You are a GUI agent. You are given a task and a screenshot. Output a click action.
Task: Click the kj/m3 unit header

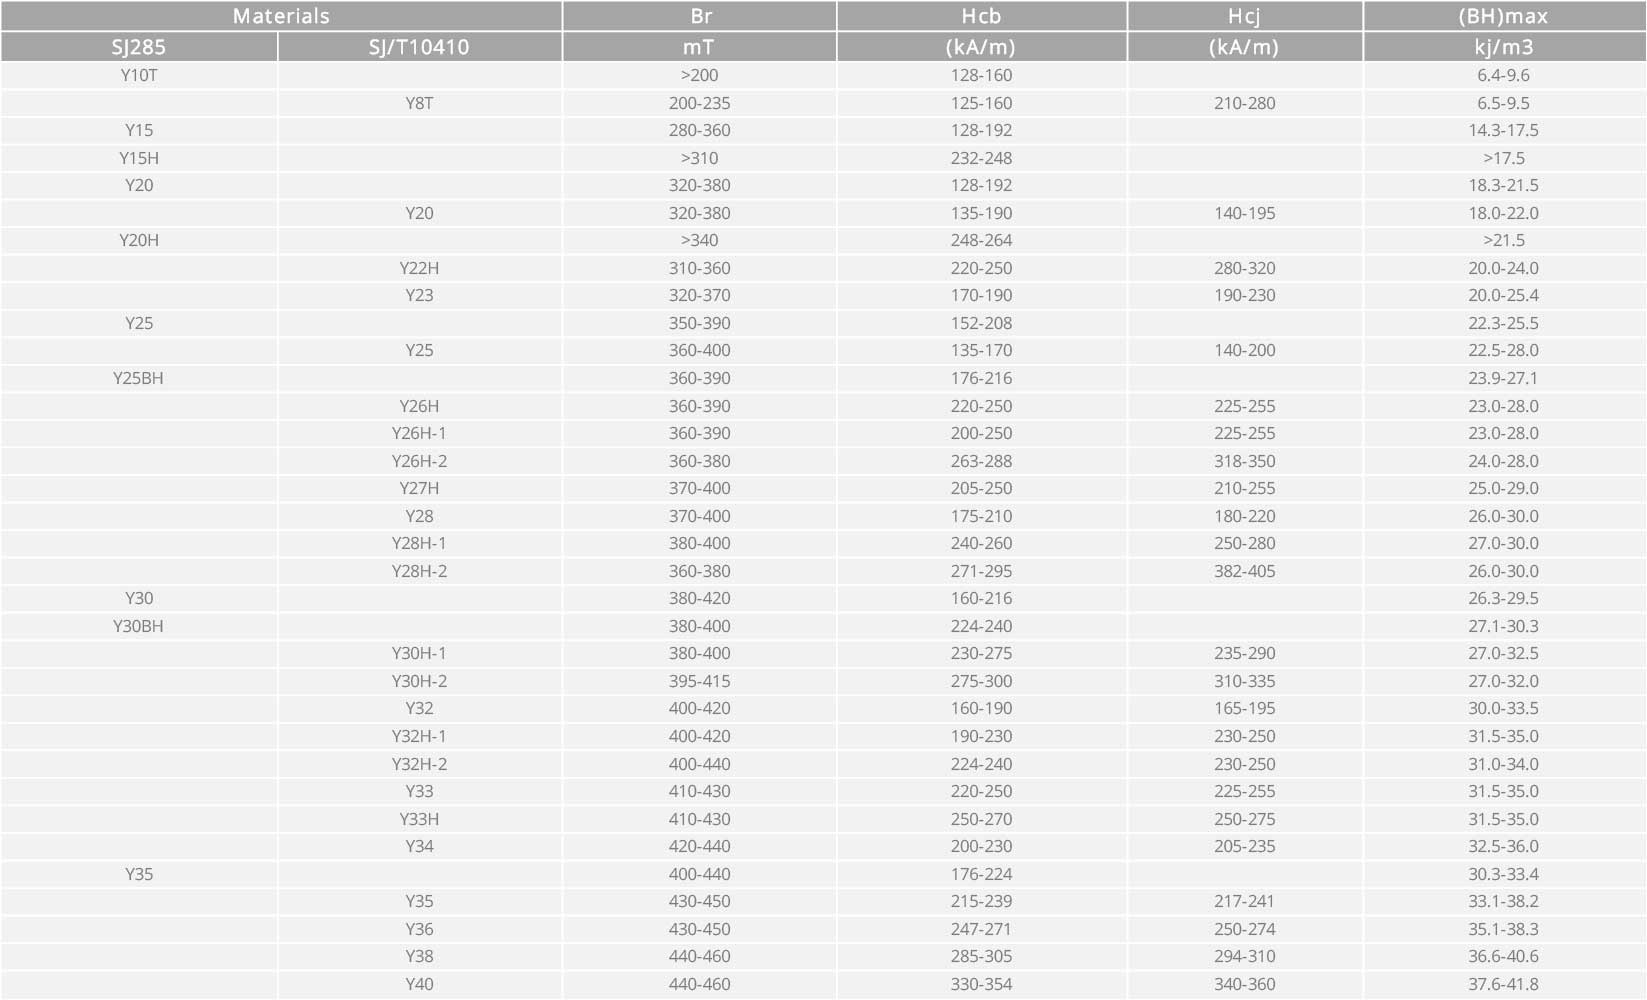(1503, 47)
